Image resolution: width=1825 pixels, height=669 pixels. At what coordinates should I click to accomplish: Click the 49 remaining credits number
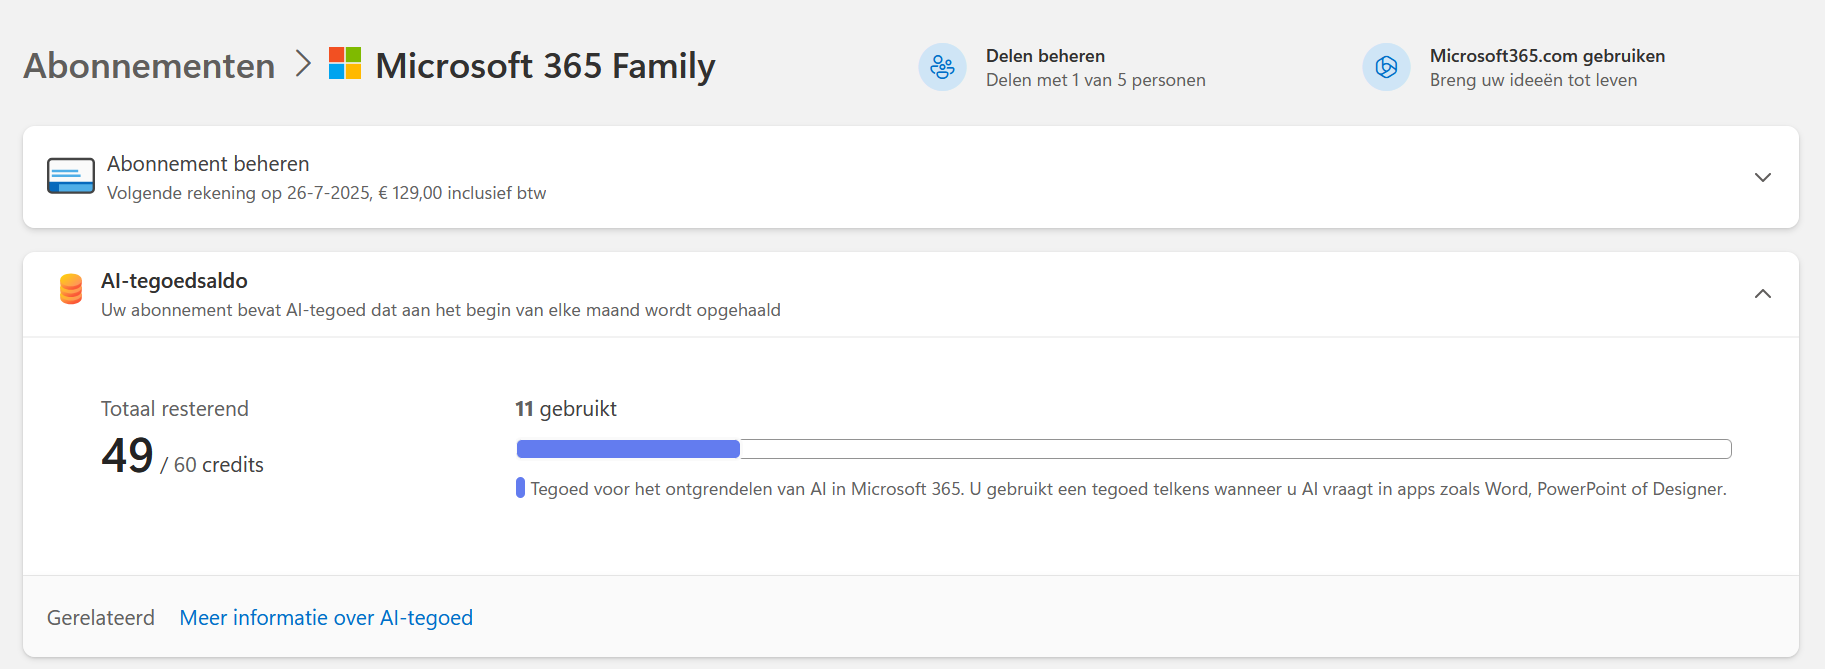(x=127, y=456)
